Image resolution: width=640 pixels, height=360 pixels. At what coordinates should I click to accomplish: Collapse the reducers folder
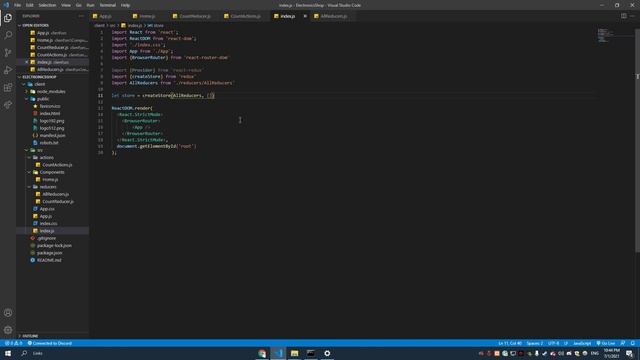[48, 187]
